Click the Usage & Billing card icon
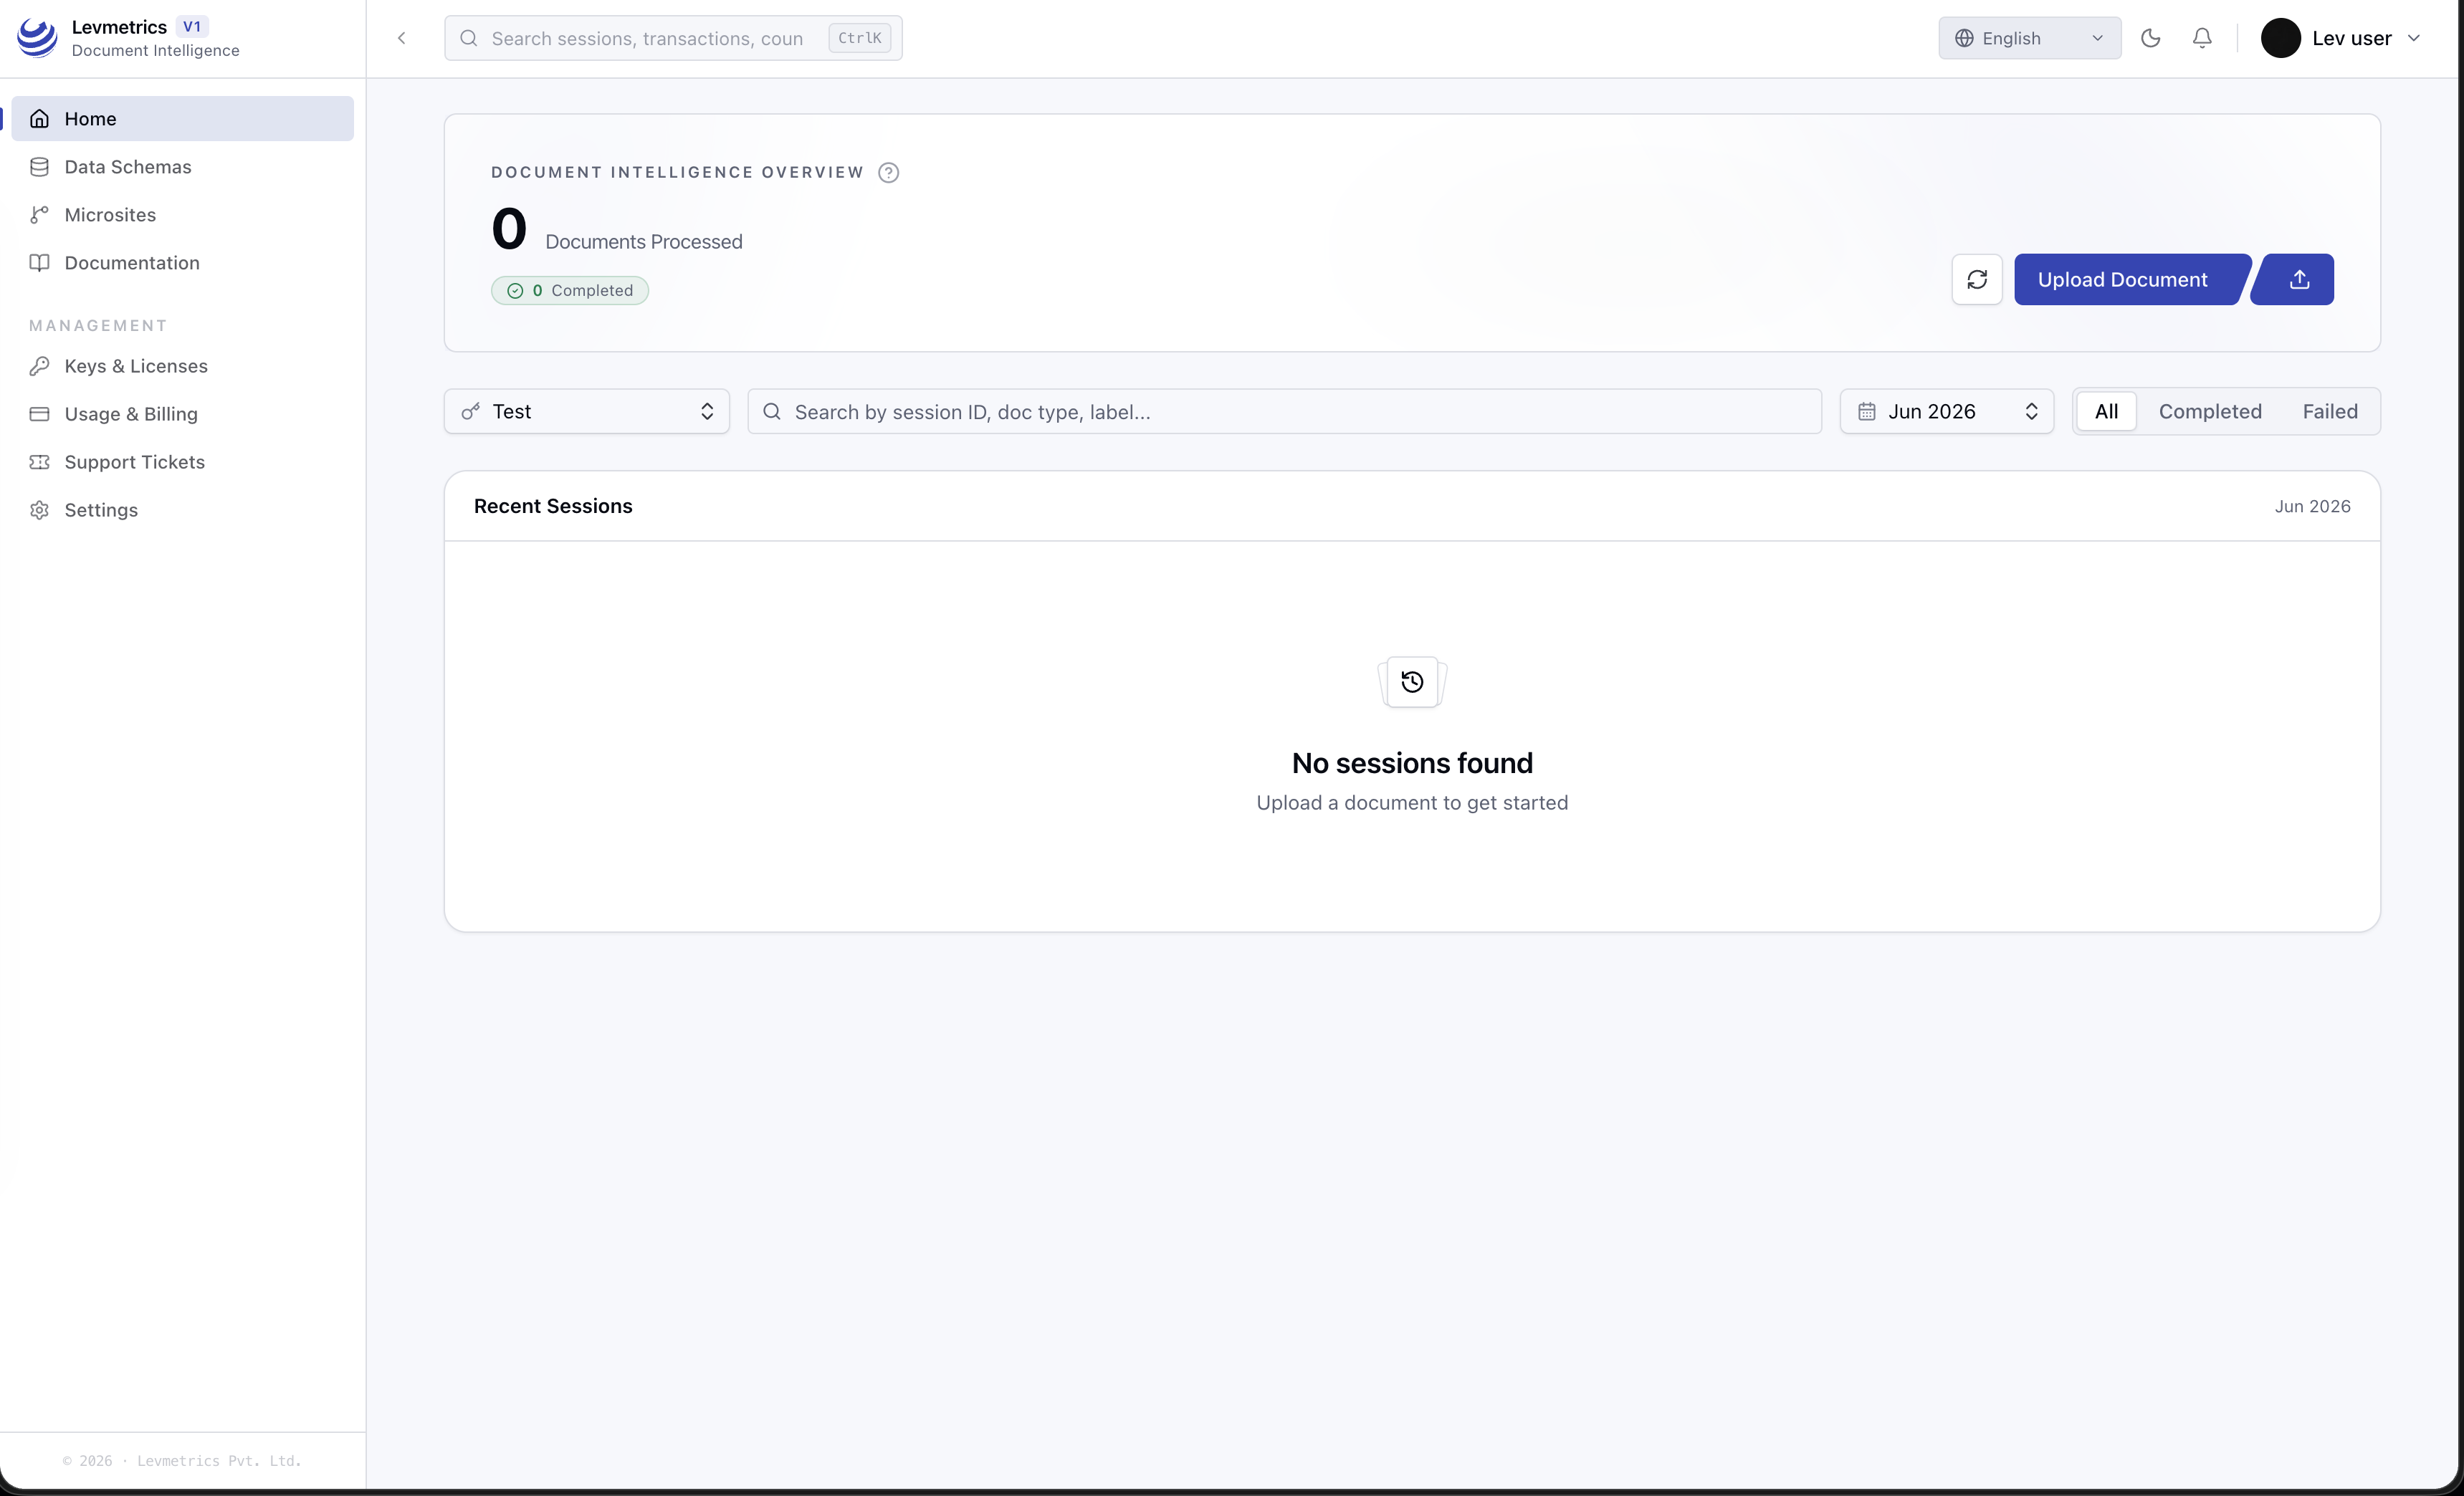The image size is (2464, 1496). pos(39,414)
